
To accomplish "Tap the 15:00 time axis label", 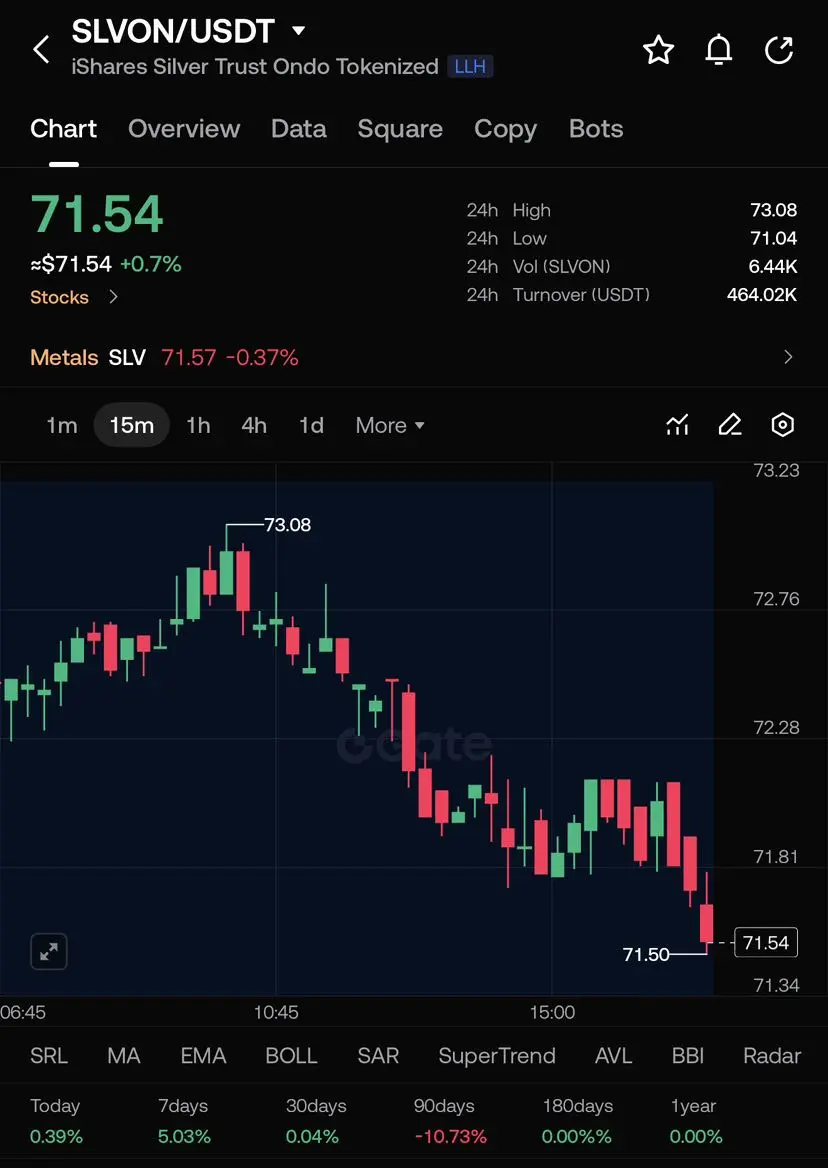I will point(552,1012).
